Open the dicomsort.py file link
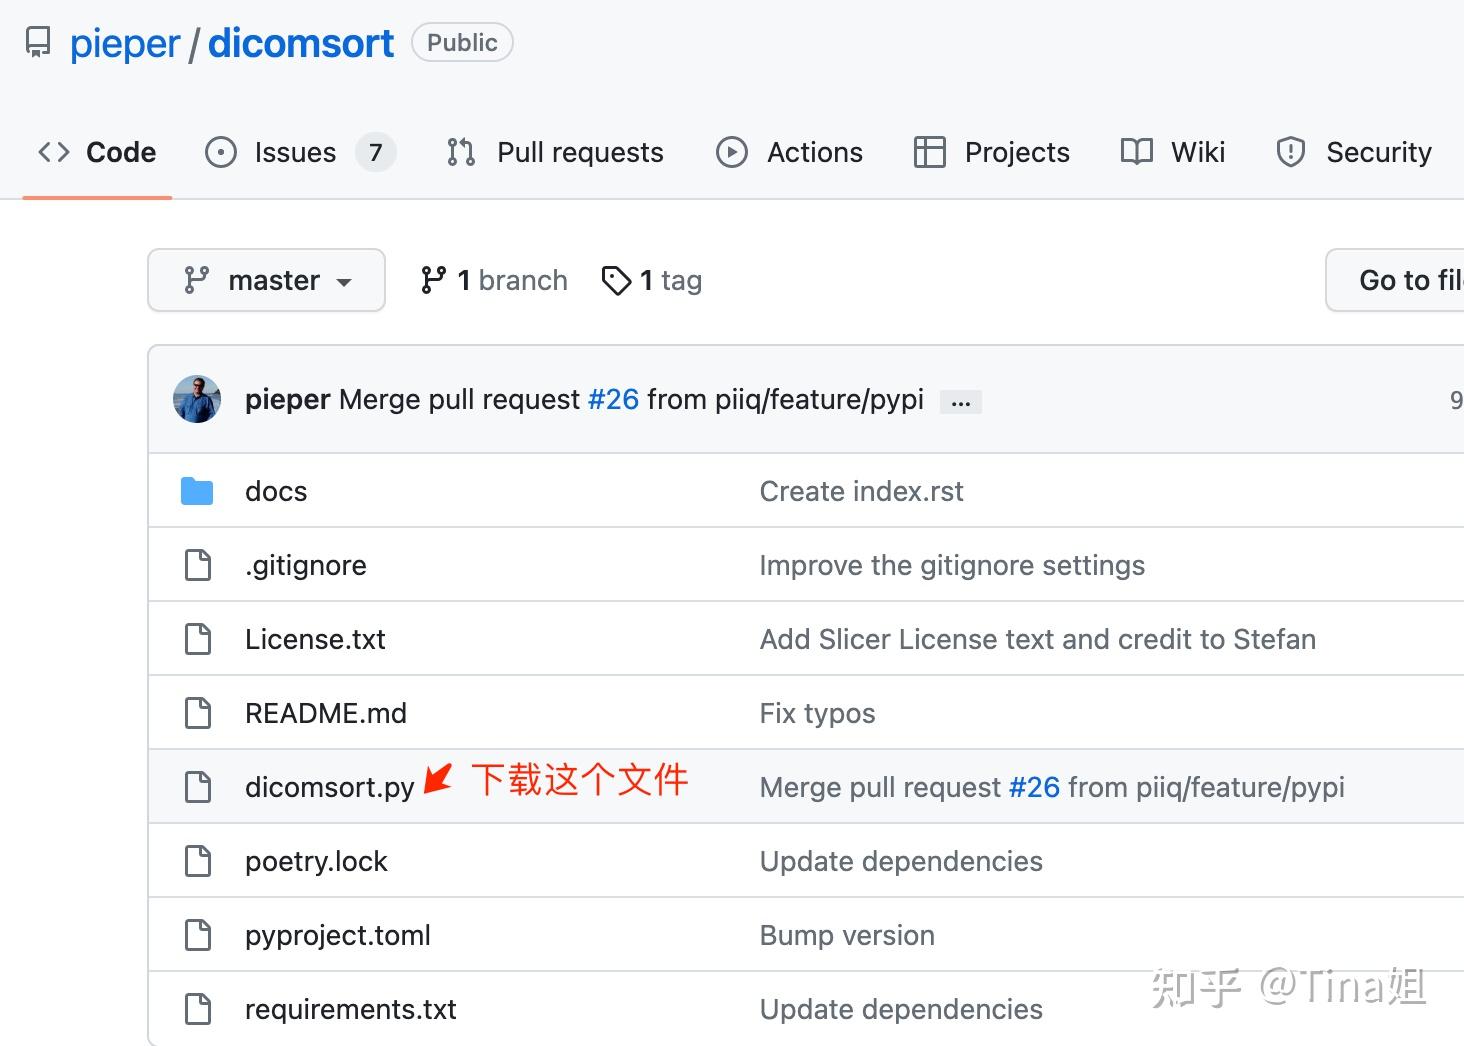 click(329, 787)
